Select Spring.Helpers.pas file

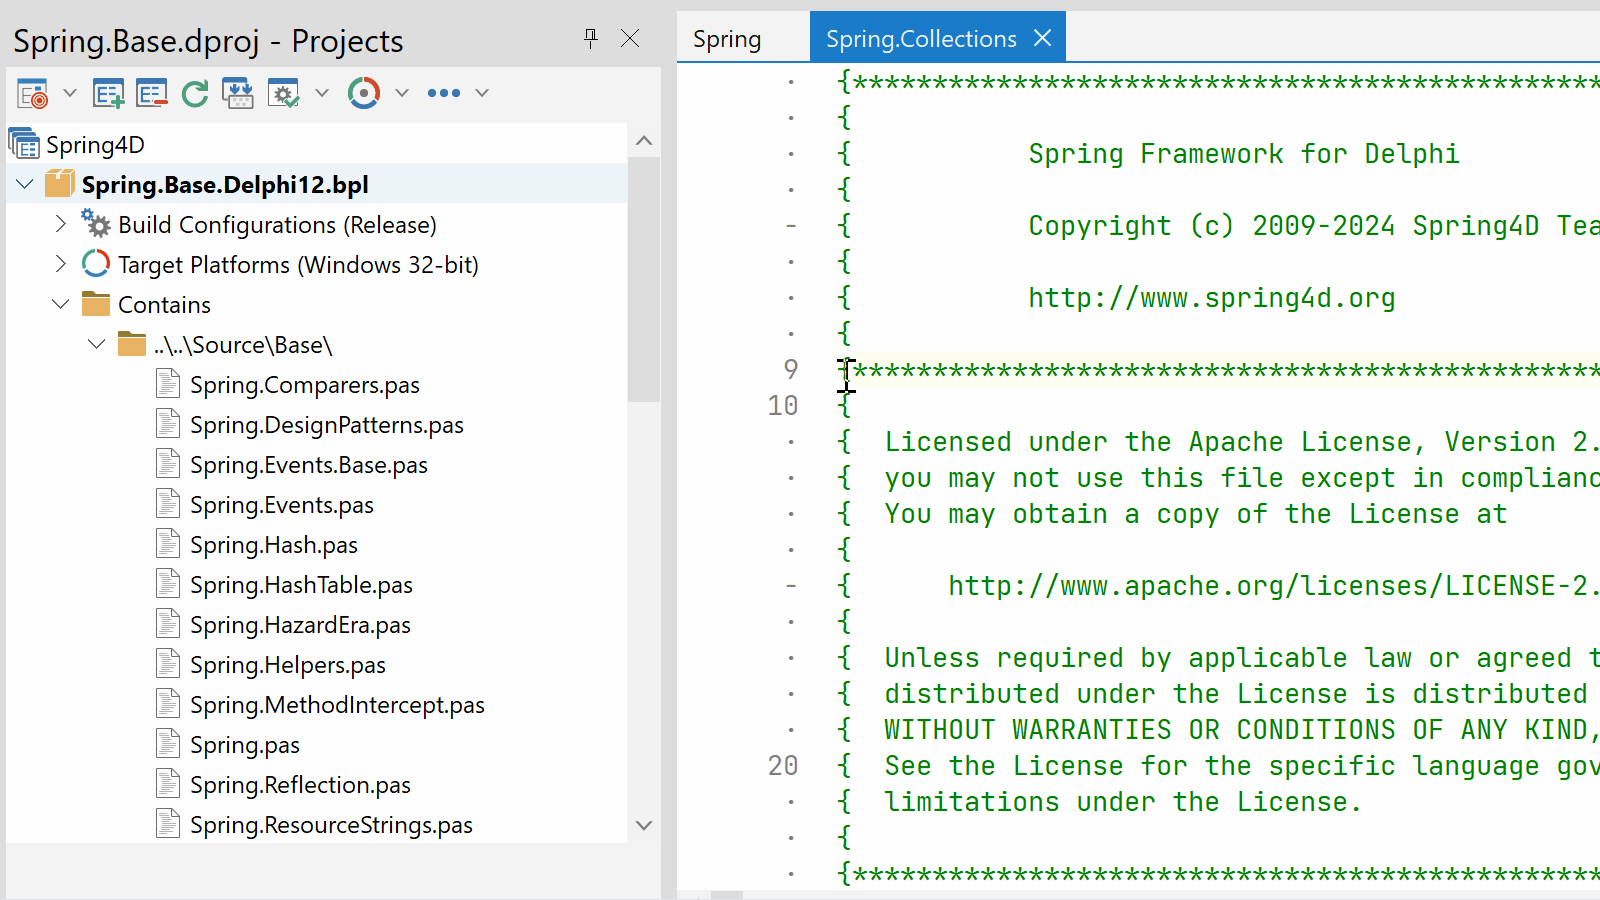[288, 665]
